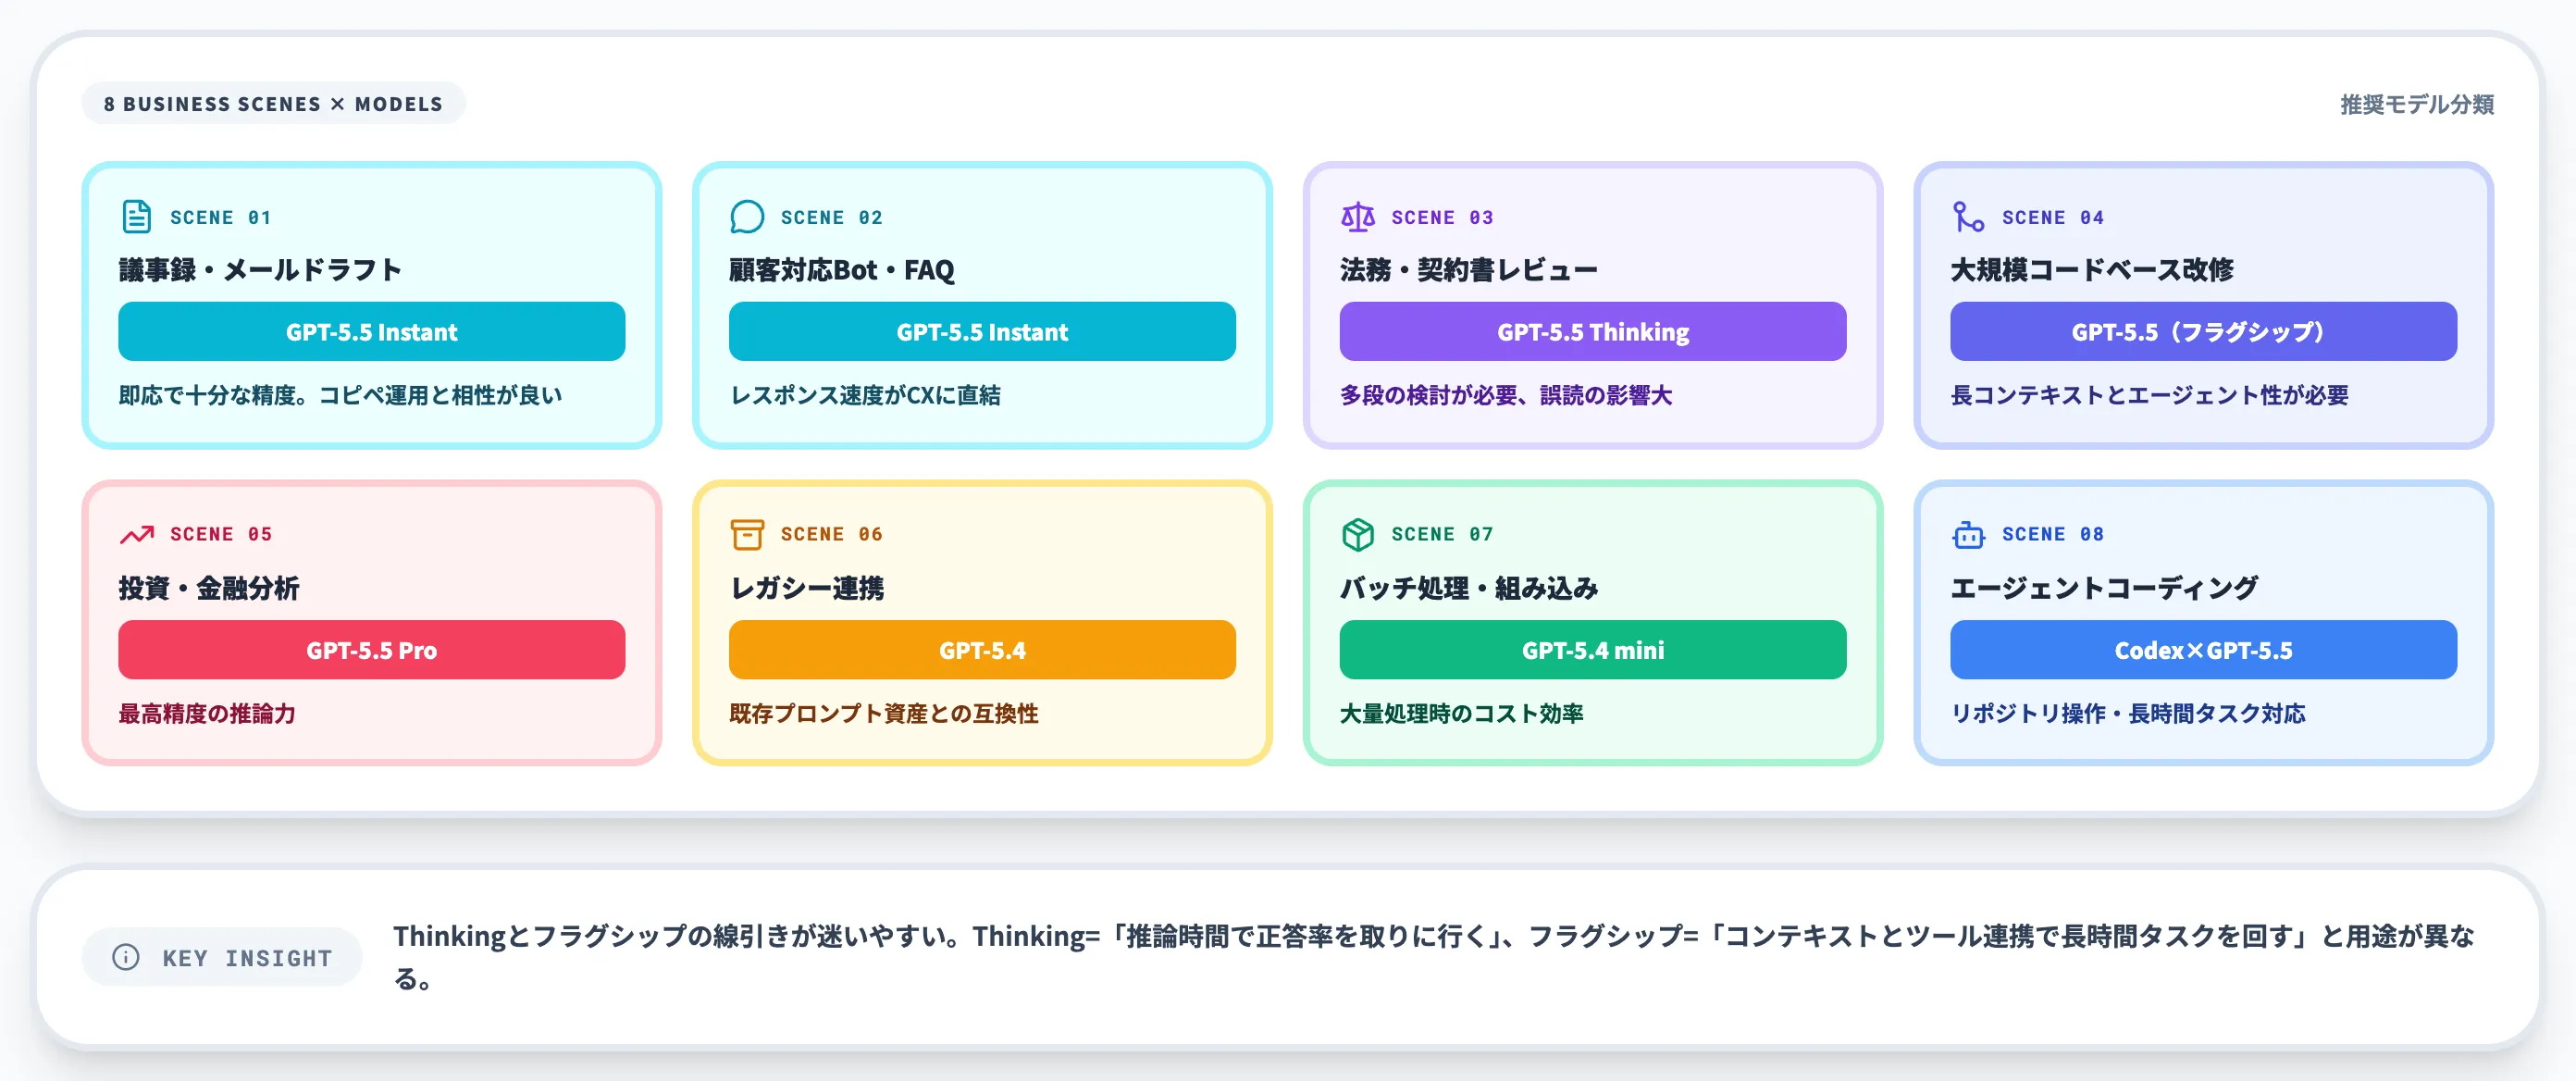
Task: Click the SCENE 01 label
Action: coord(220,217)
